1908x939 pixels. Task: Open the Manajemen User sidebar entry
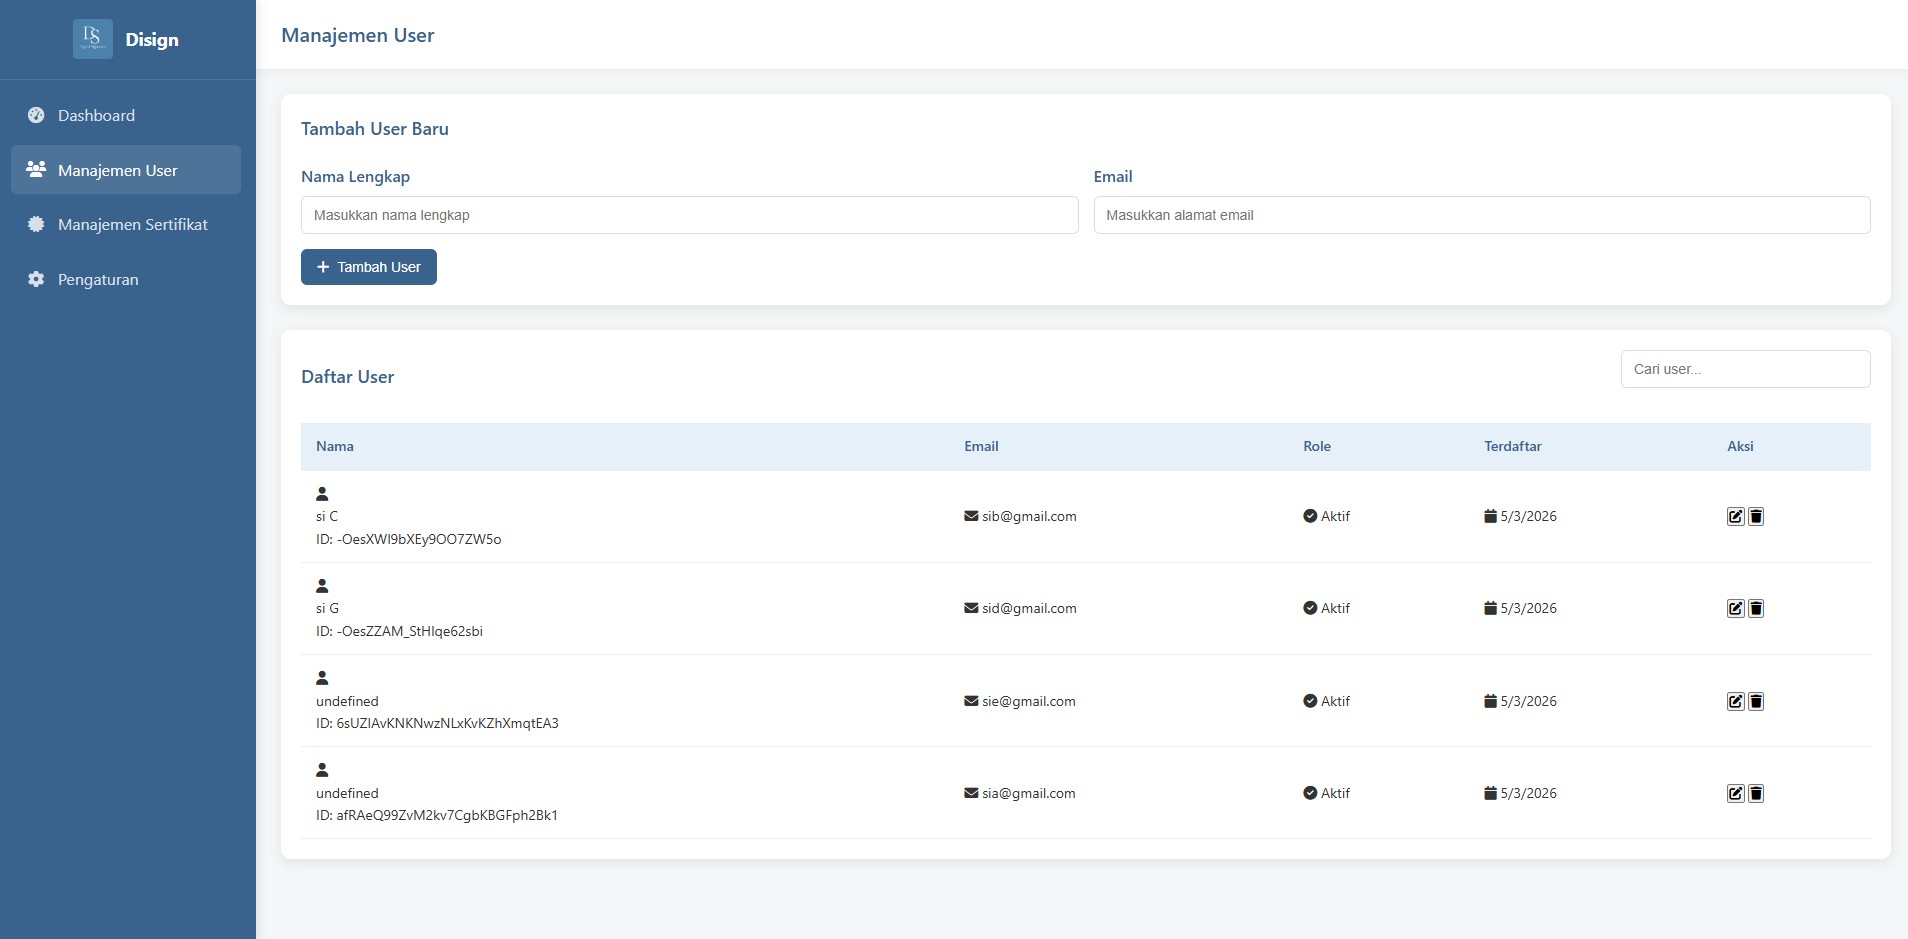[117, 170]
